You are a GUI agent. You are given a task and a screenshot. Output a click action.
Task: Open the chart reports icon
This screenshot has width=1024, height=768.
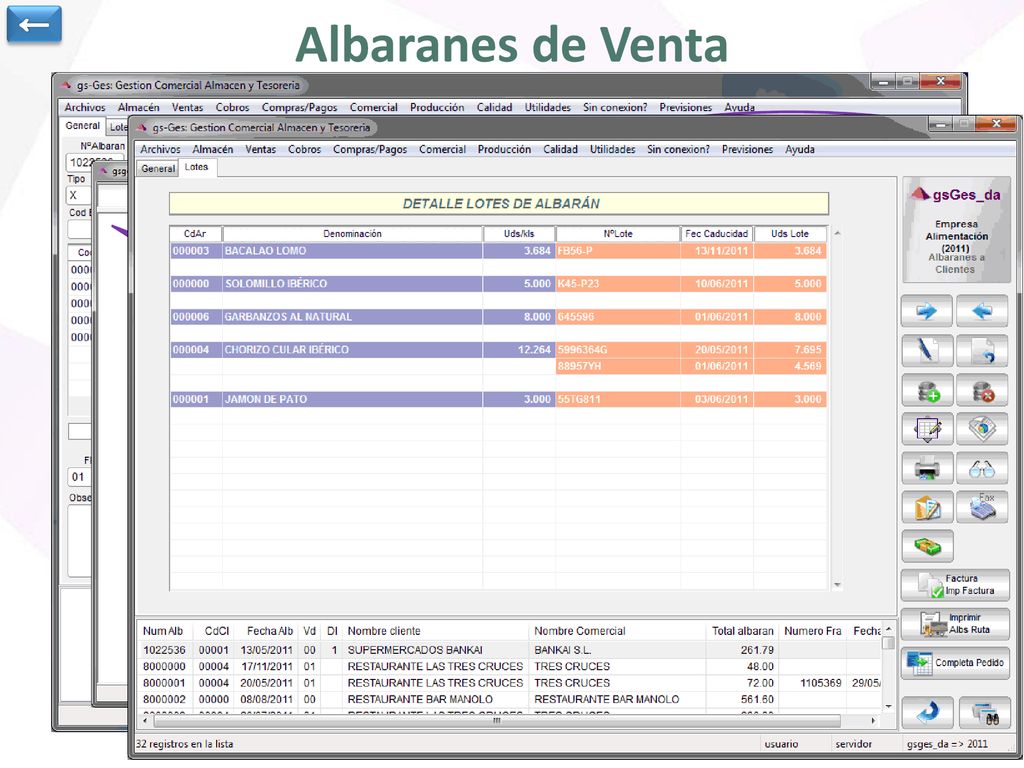(982, 429)
